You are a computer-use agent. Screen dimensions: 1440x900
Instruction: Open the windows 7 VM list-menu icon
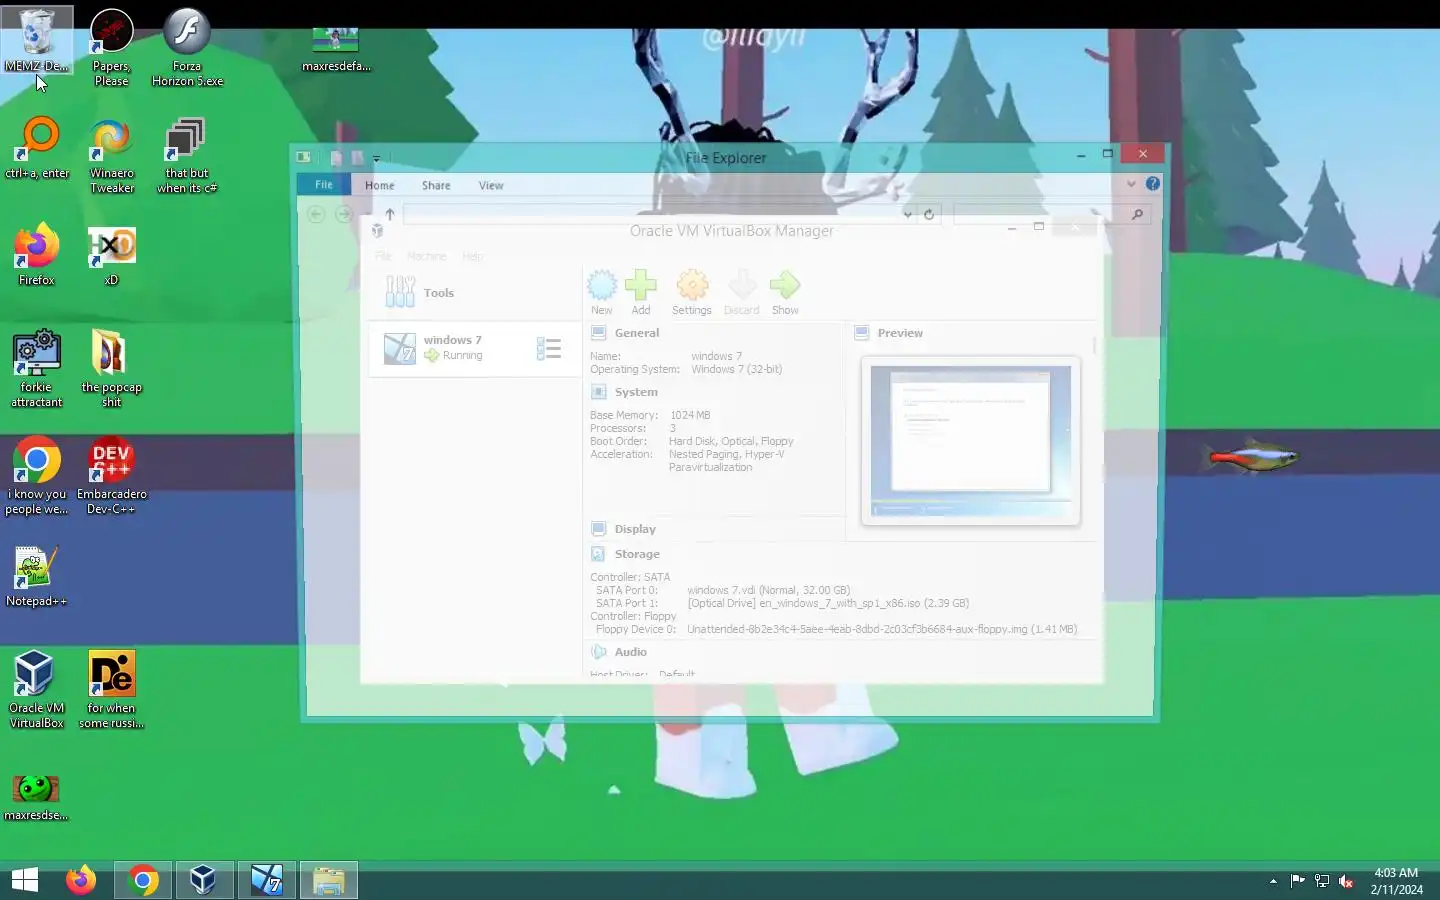[548, 348]
